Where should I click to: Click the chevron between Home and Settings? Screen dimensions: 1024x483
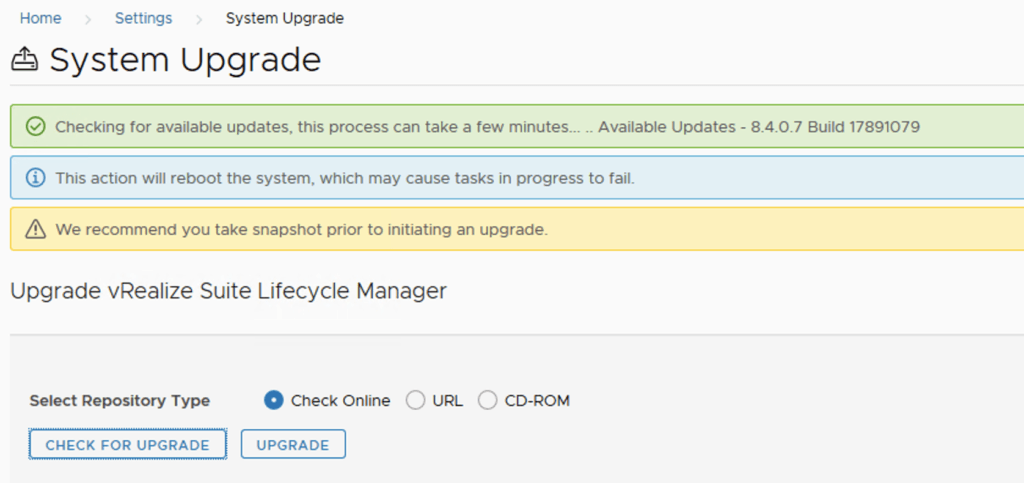[88, 19]
